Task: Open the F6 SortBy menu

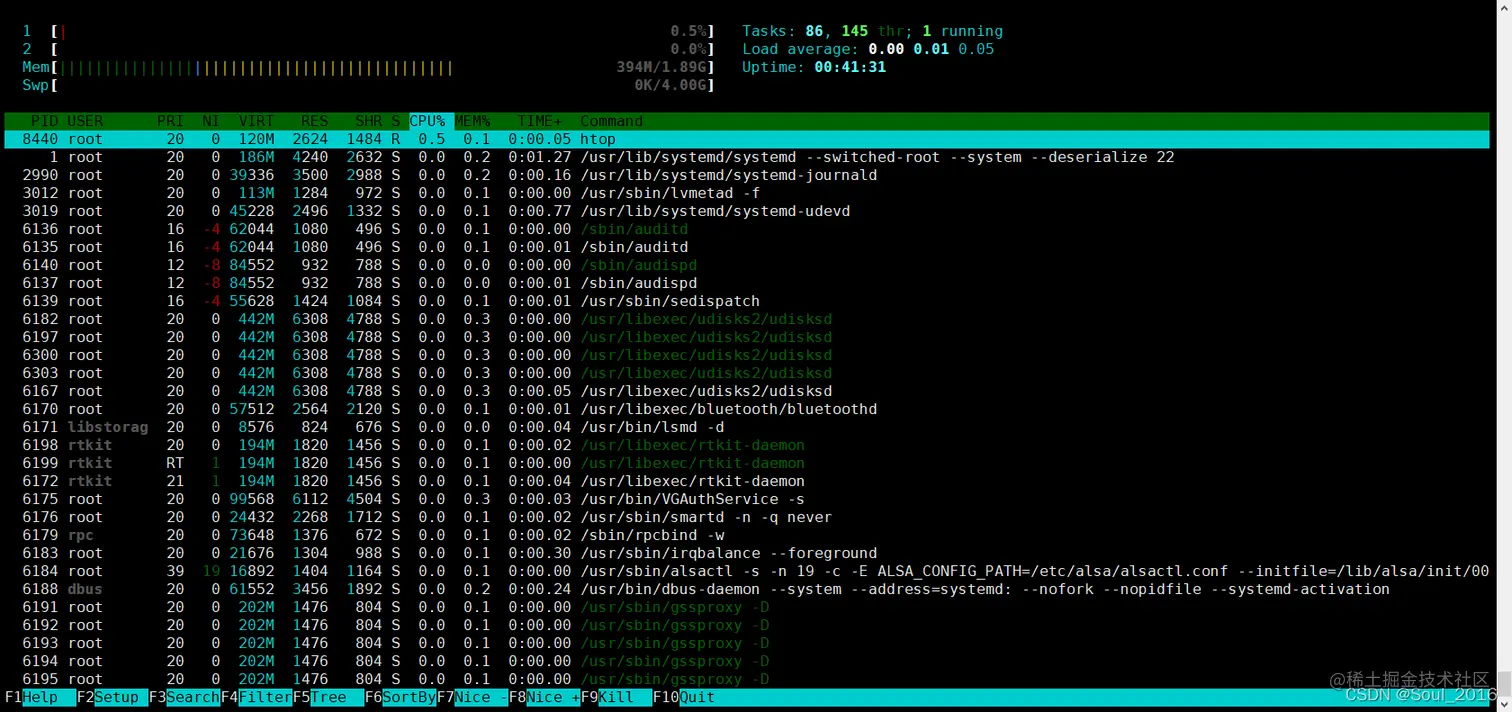Action: point(400,697)
